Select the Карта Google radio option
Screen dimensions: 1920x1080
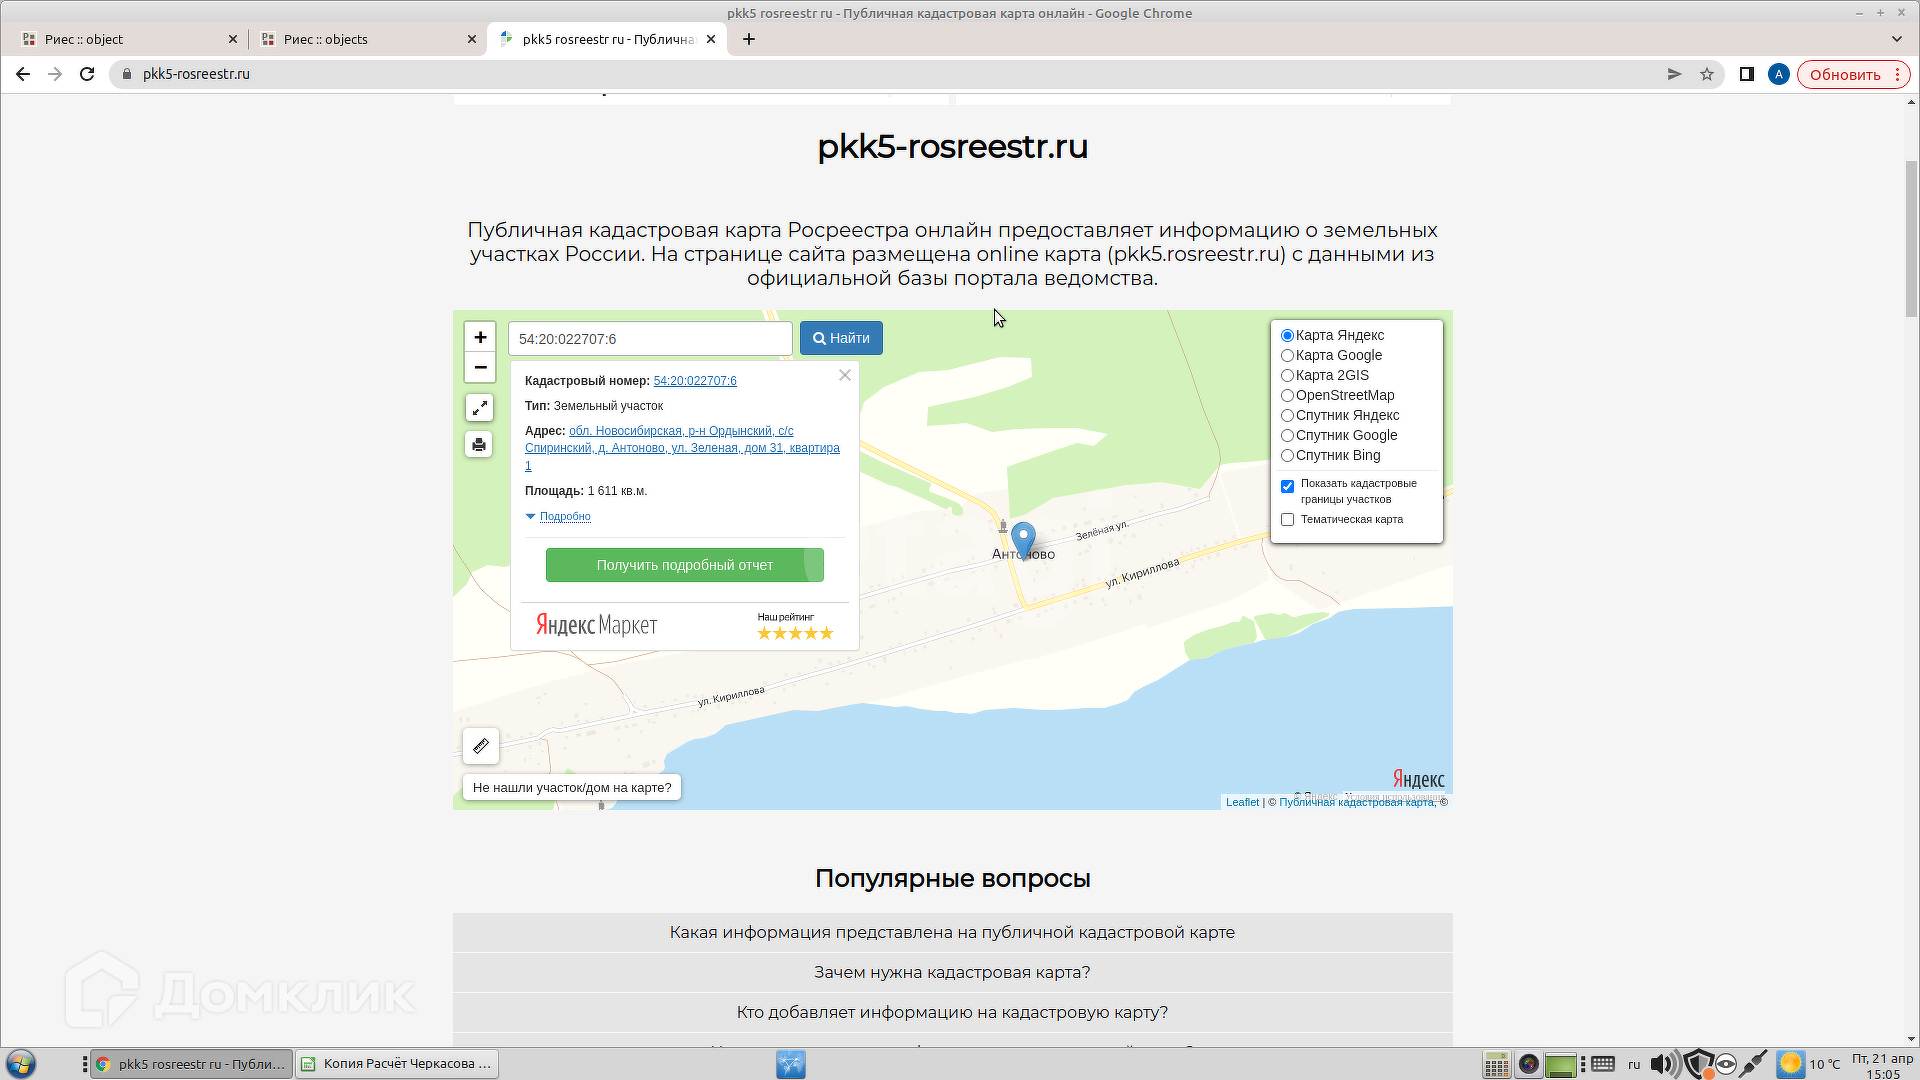coord(1288,356)
